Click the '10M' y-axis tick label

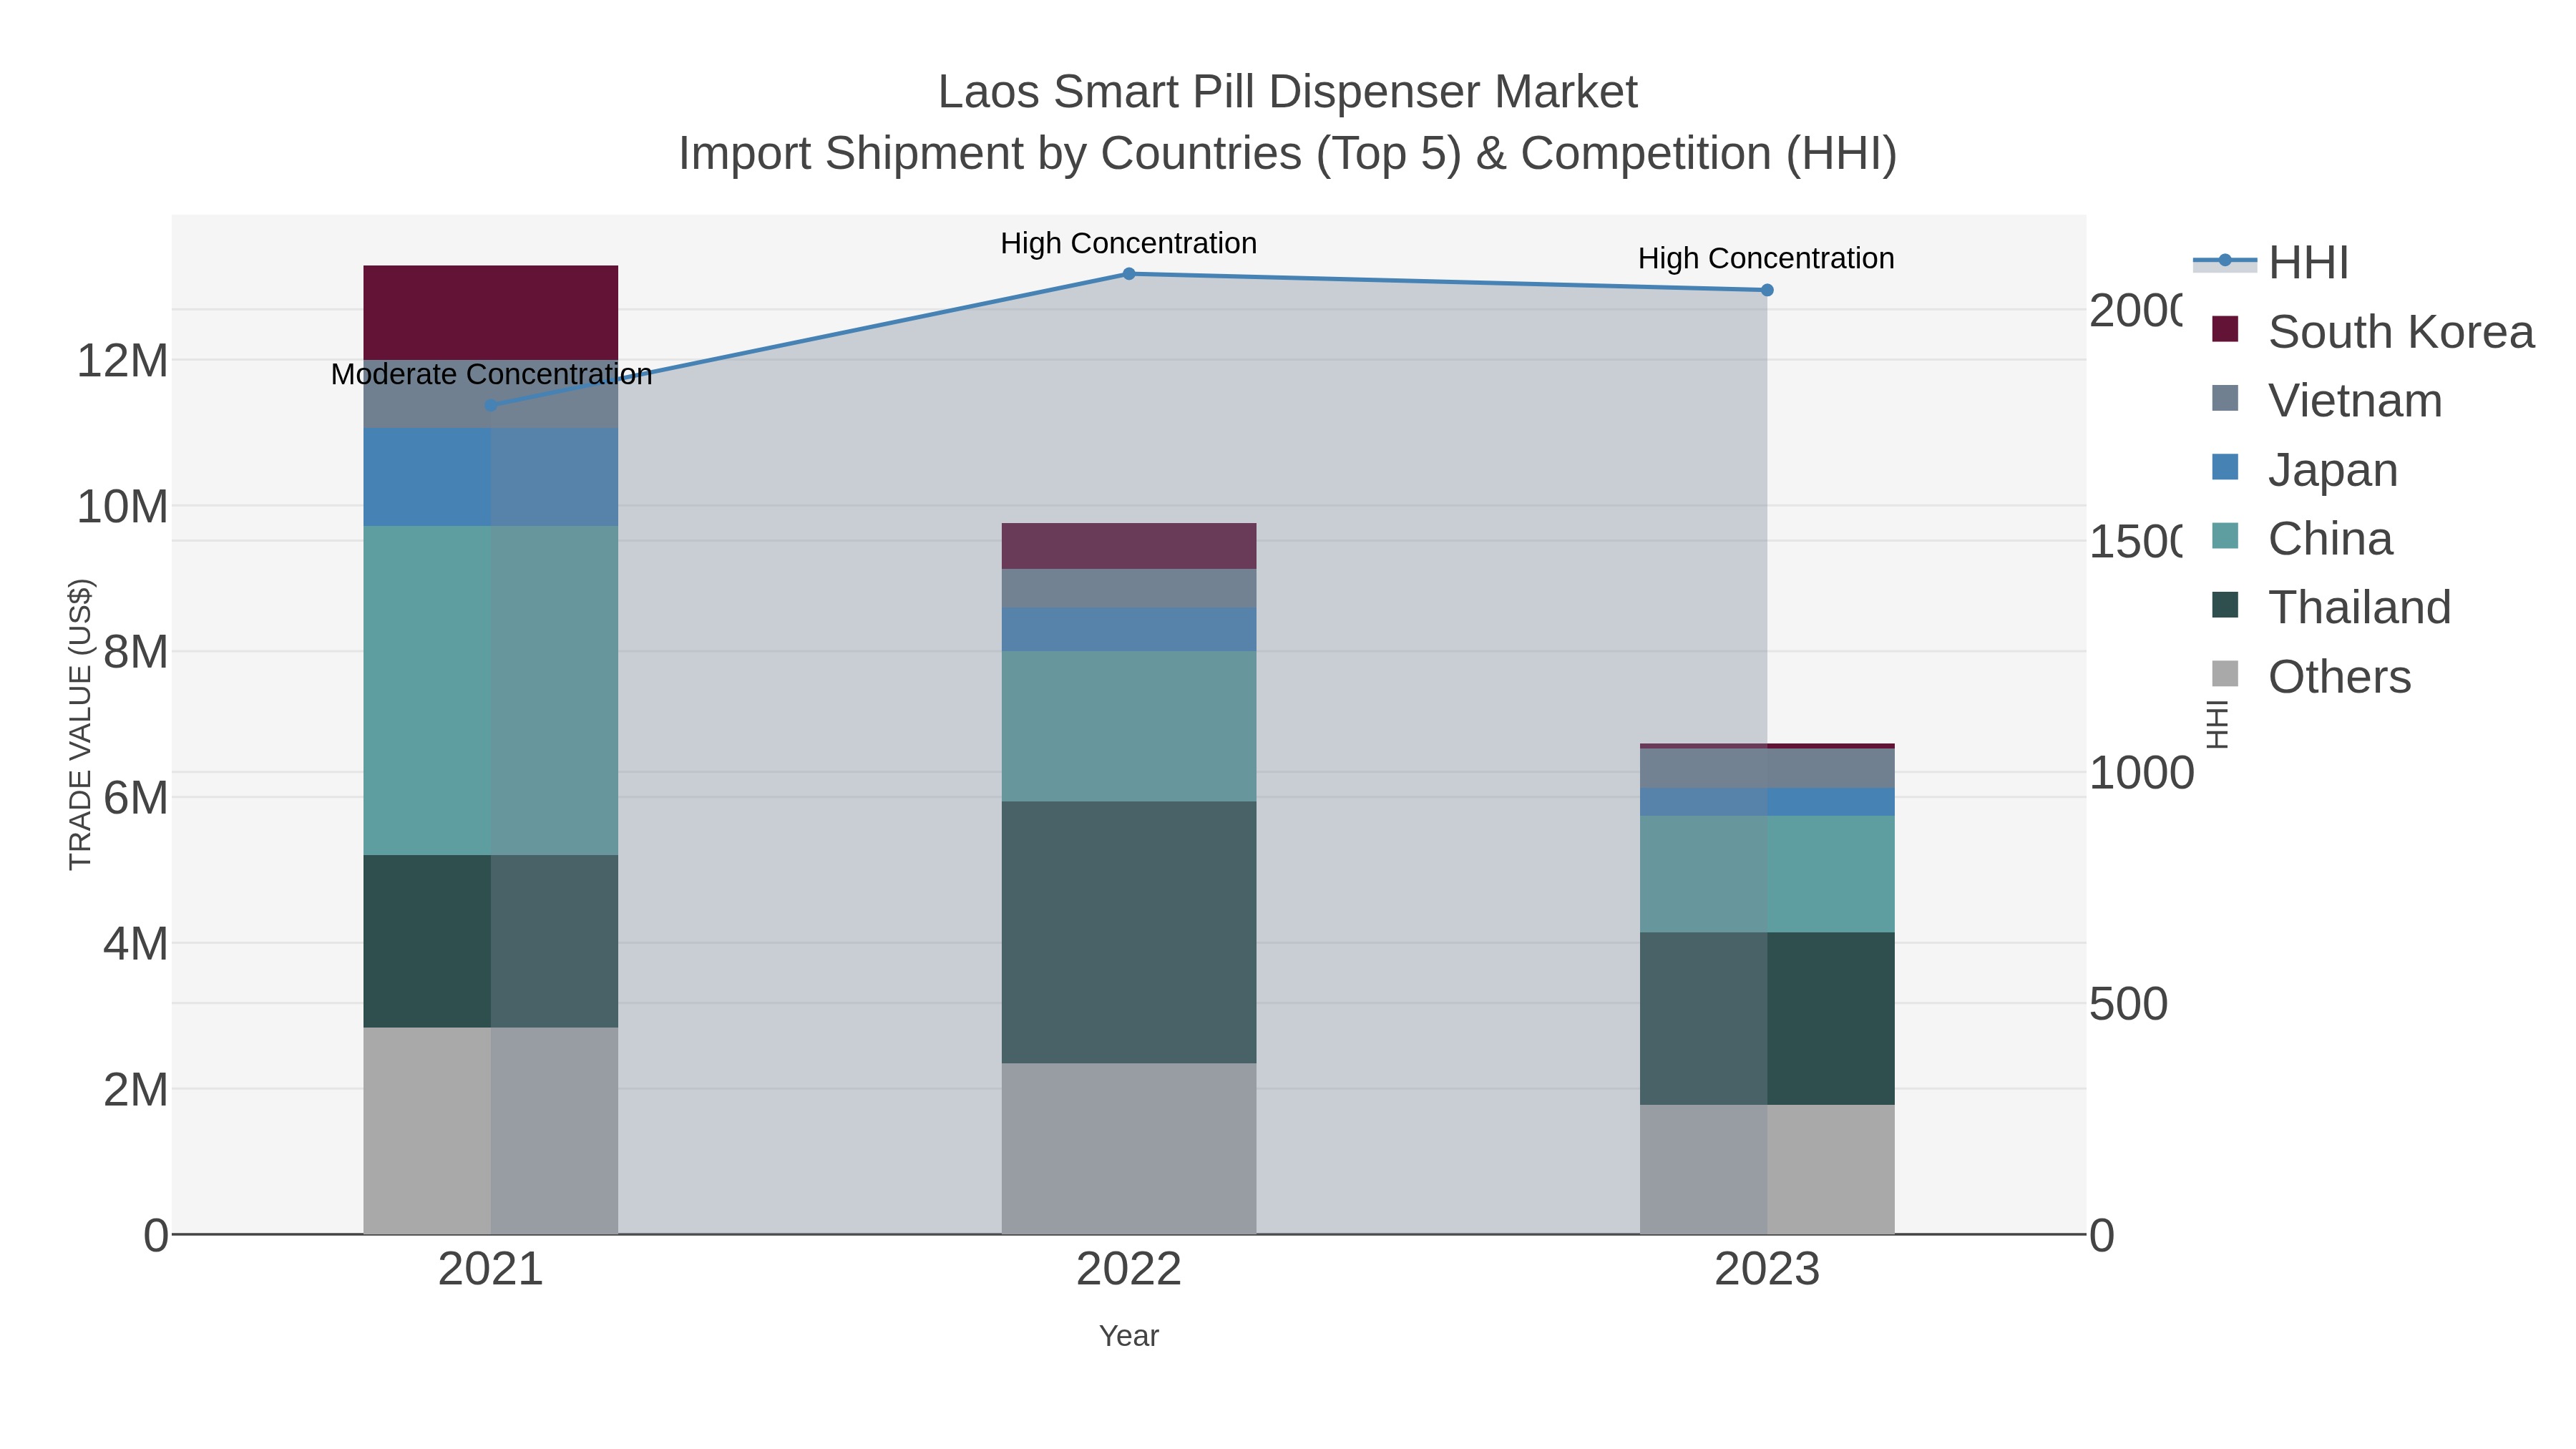coord(122,507)
